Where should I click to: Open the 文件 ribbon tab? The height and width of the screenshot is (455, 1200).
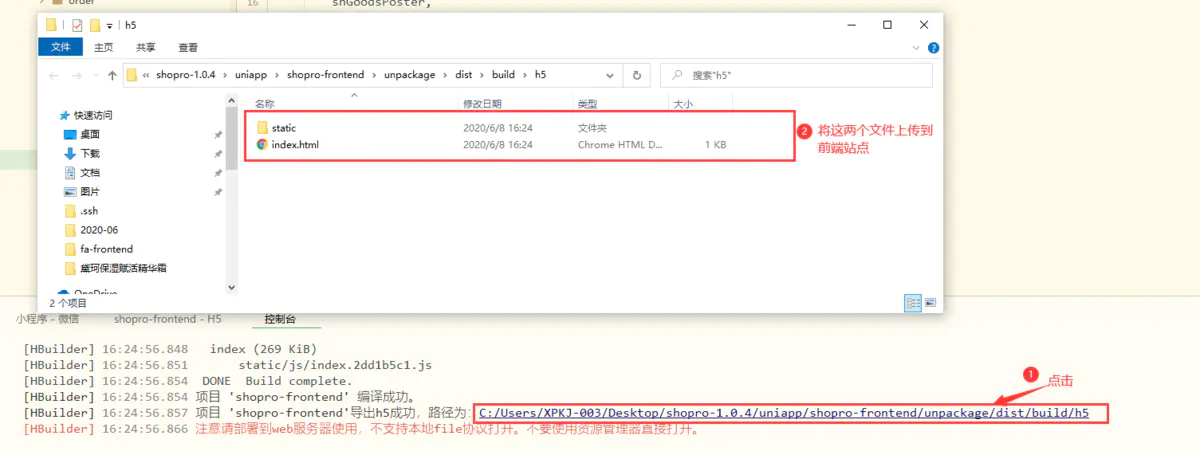click(60, 46)
